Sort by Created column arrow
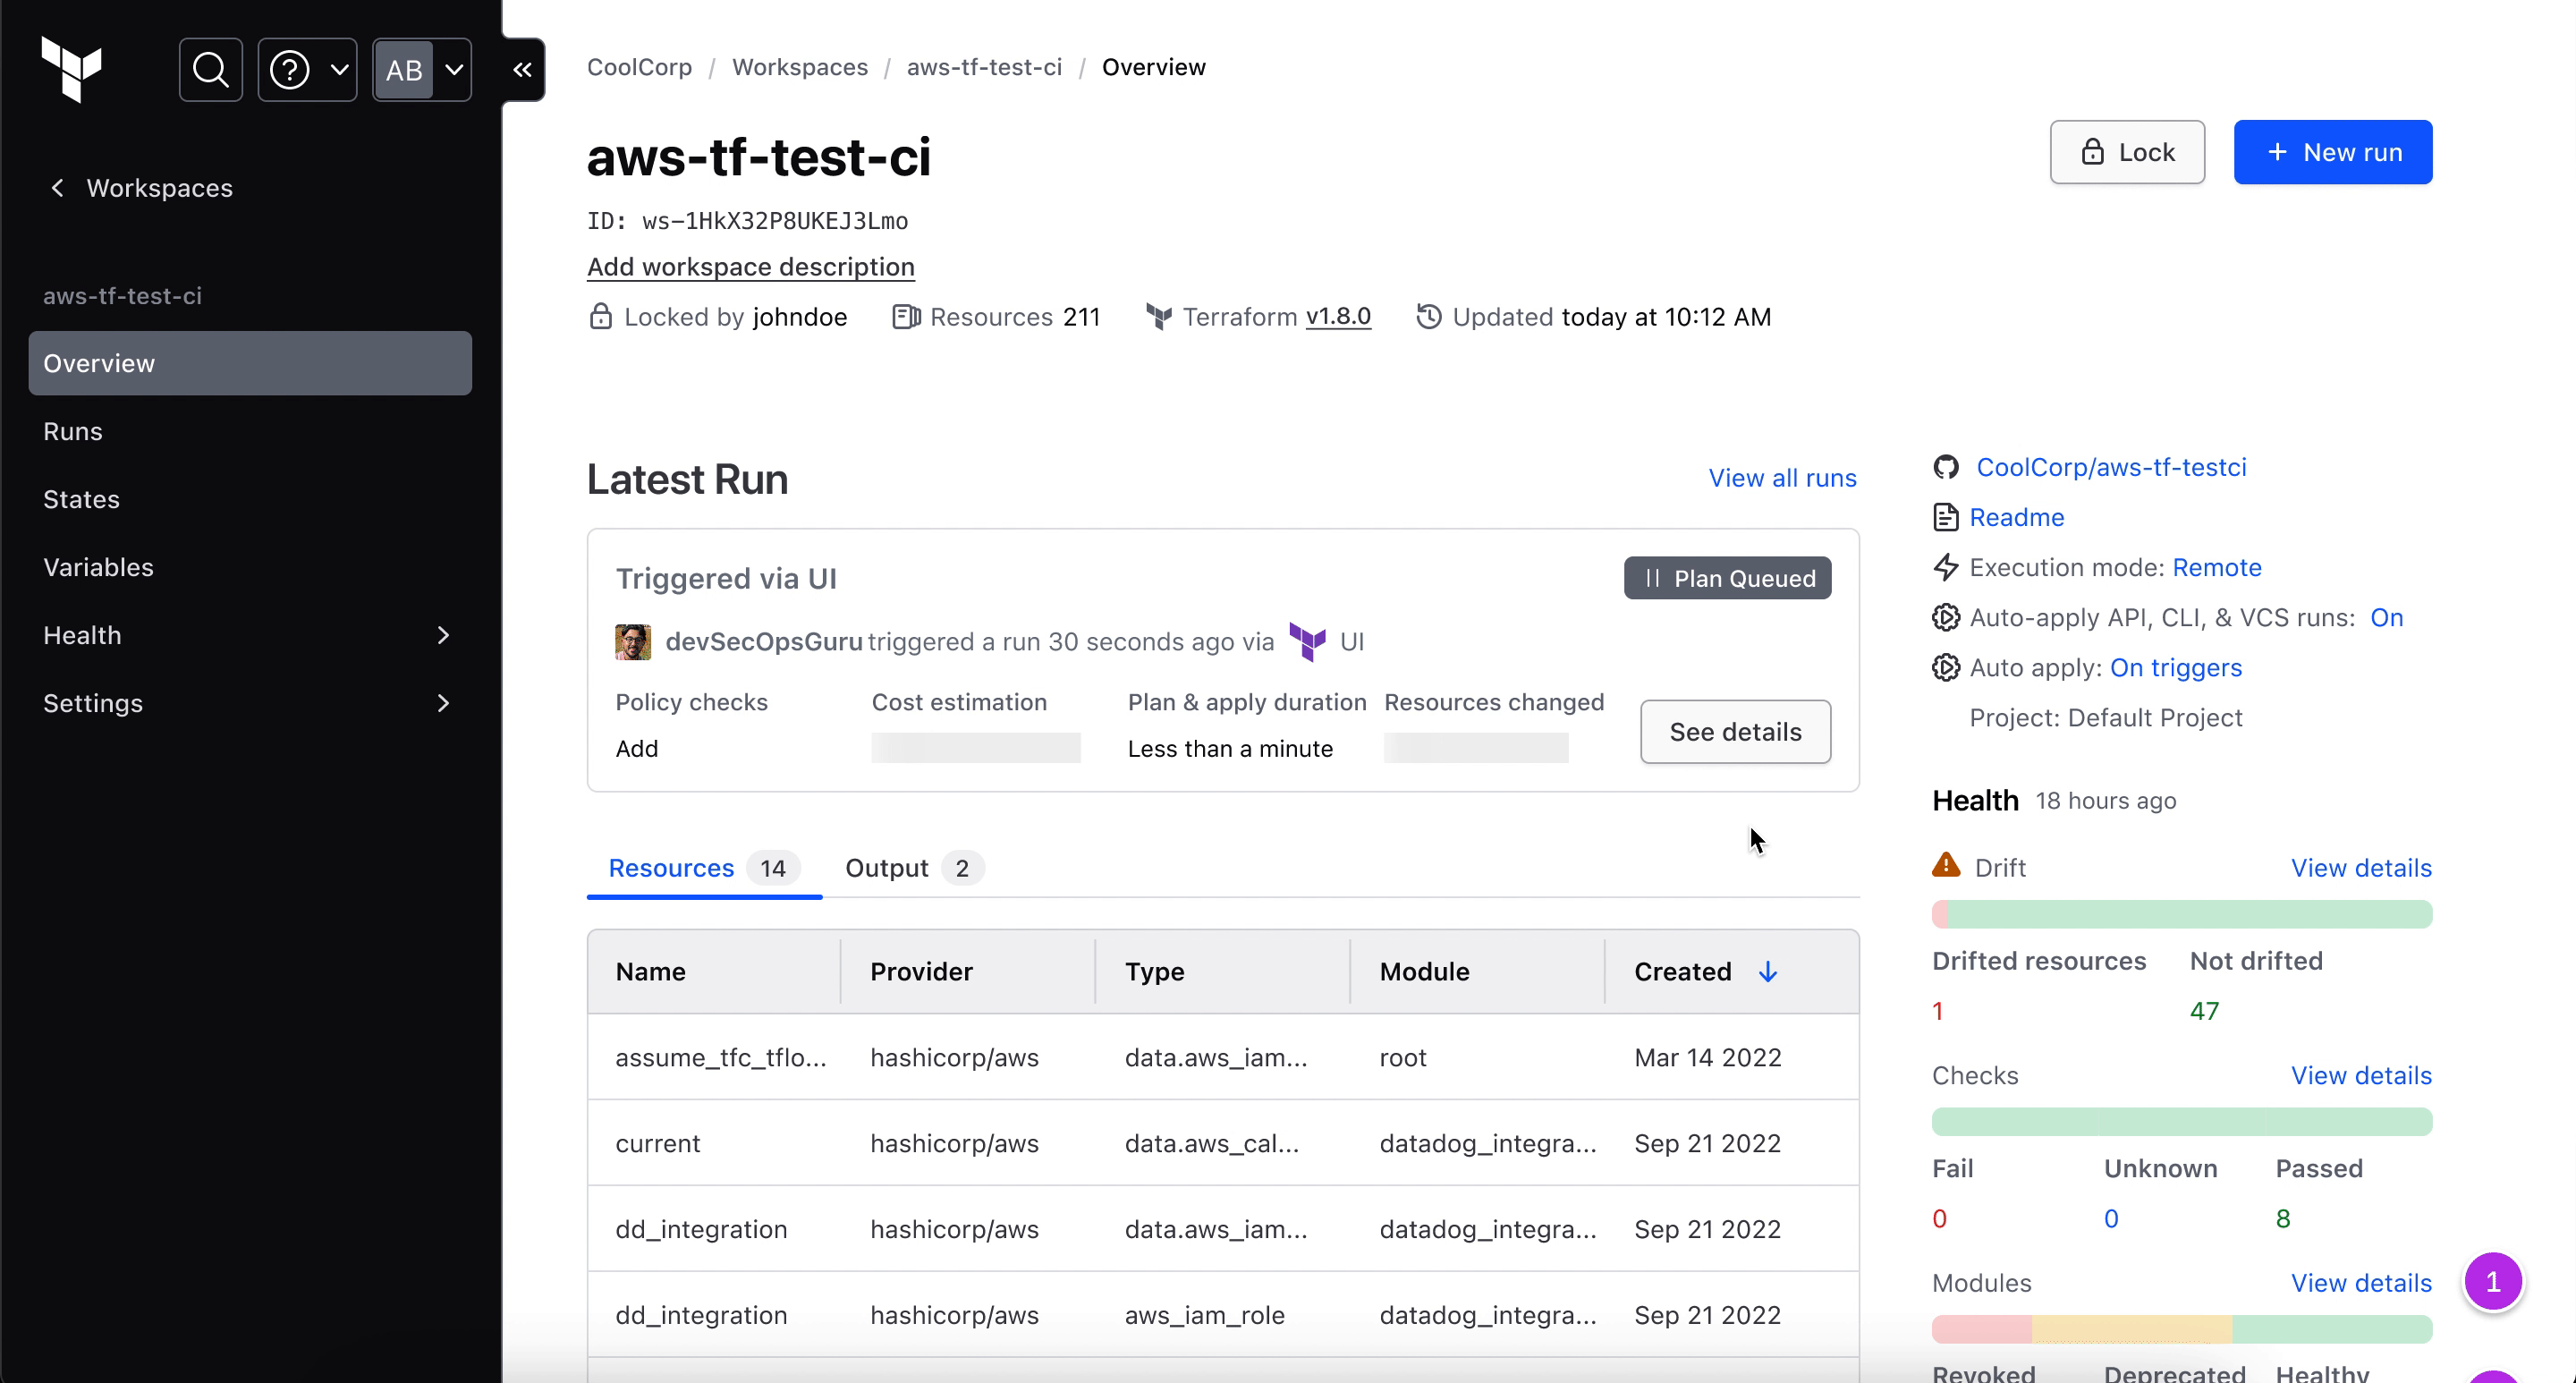The height and width of the screenshot is (1383, 2576). (1767, 972)
